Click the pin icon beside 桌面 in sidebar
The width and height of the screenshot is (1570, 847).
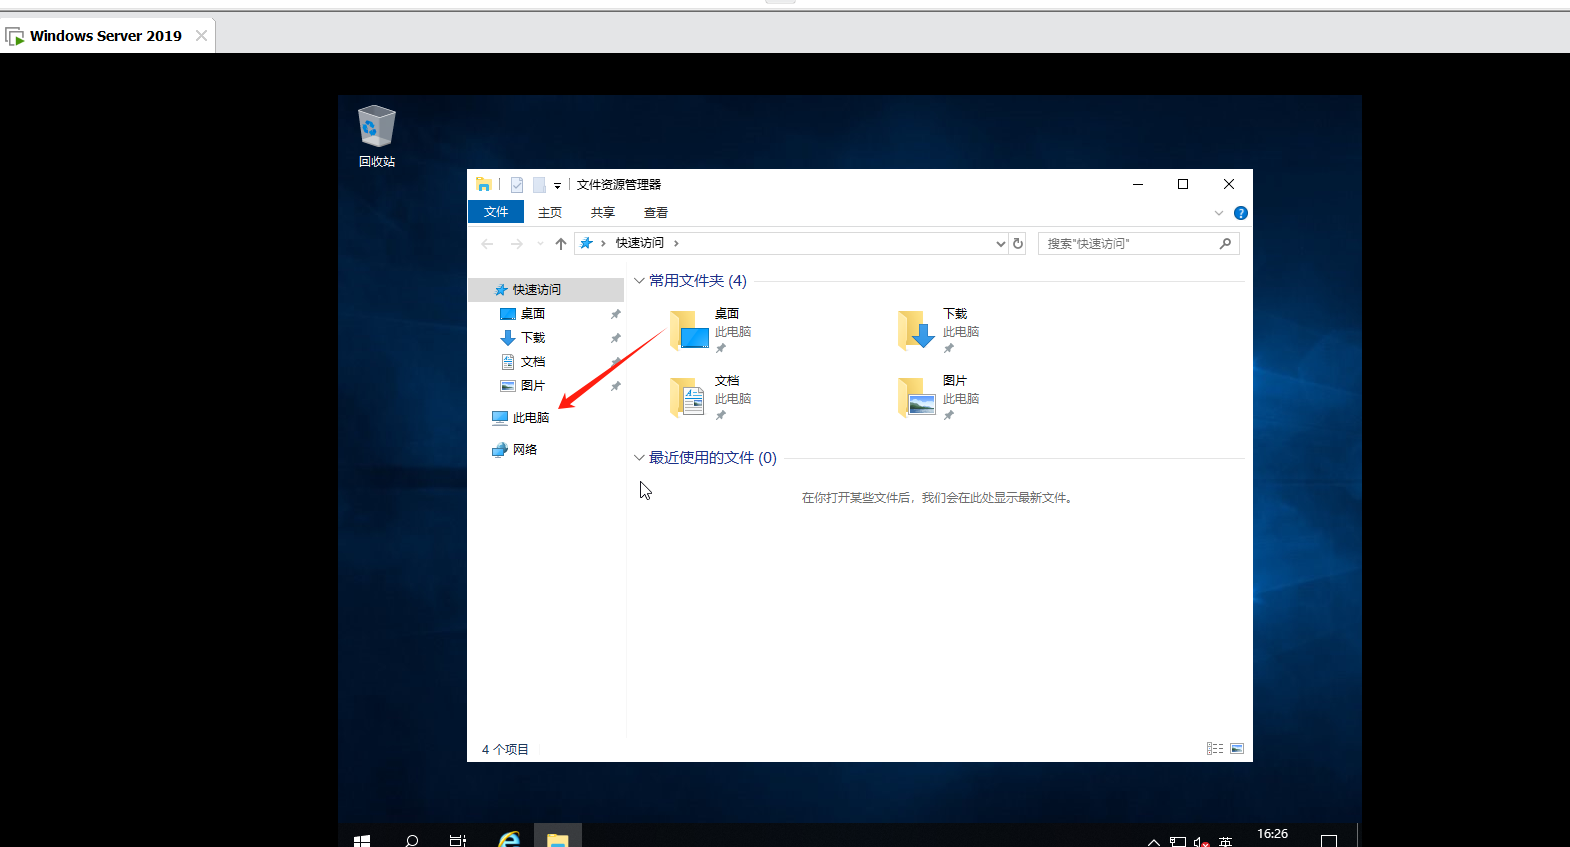pyautogui.click(x=616, y=314)
